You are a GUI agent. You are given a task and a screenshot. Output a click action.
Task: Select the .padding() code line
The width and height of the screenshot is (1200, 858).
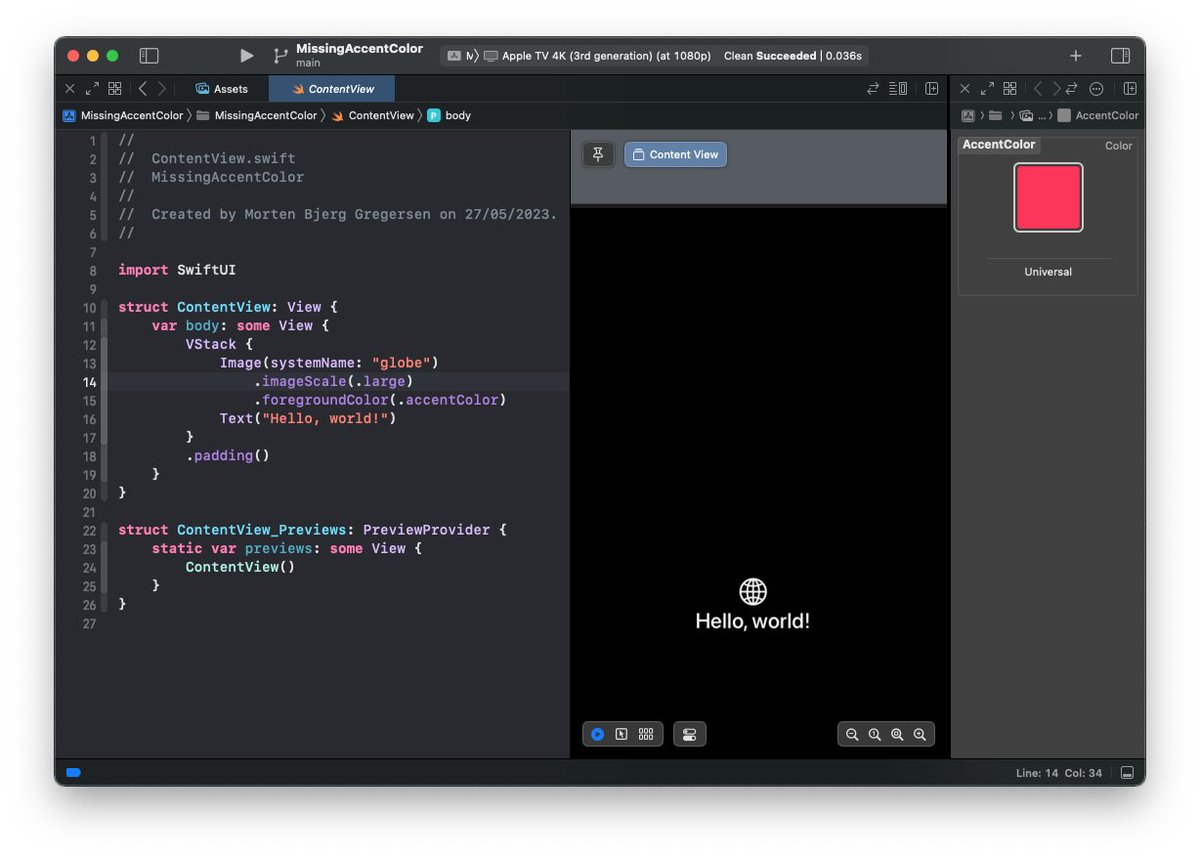click(x=228, y=455)
